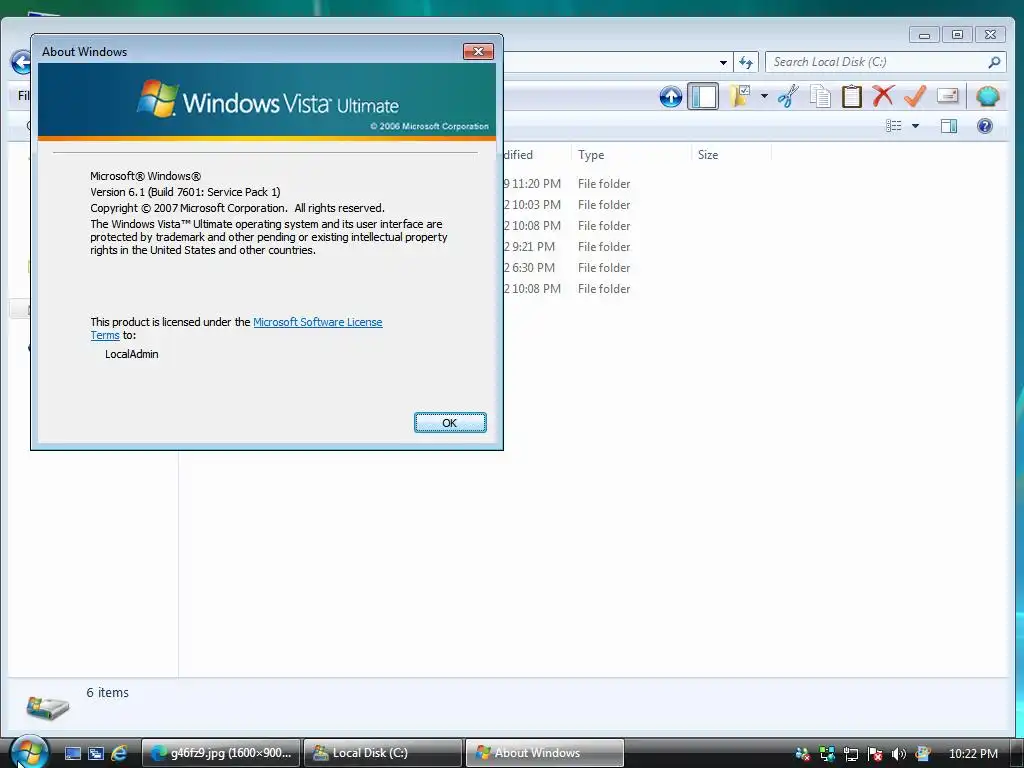Go up one level with the blue arrow

point(671,97)
